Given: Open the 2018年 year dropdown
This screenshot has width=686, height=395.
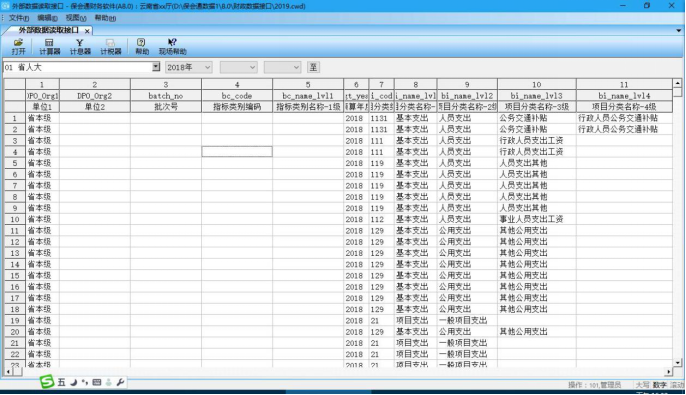Looking at the screenshot, I should [189, 67].
